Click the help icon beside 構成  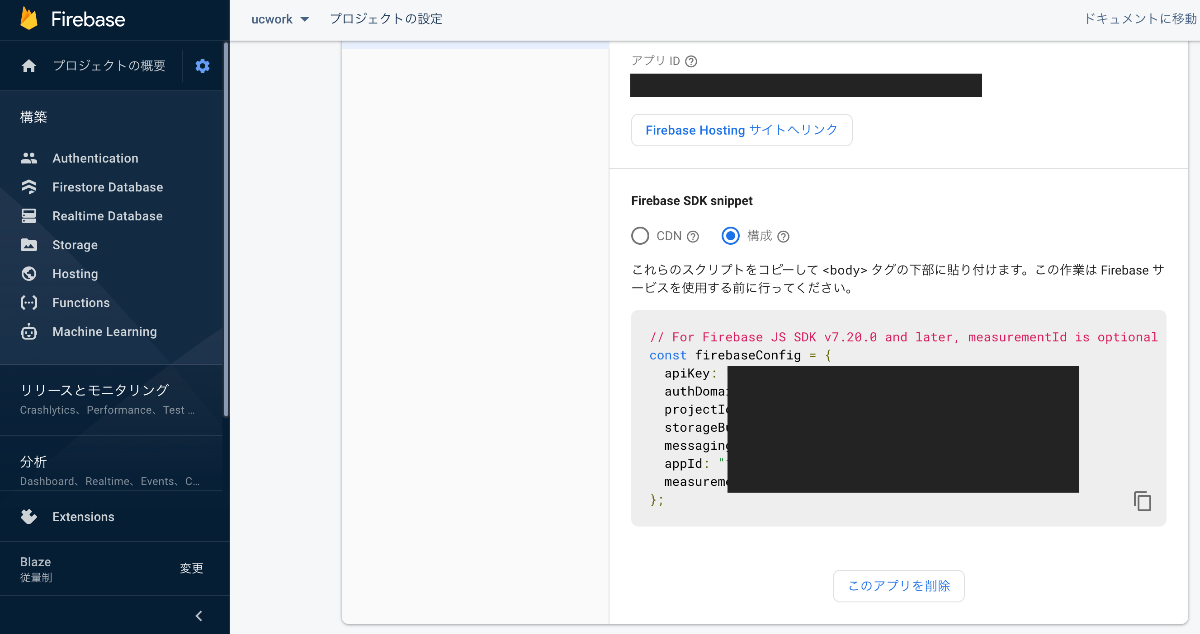tap(783, 237)
